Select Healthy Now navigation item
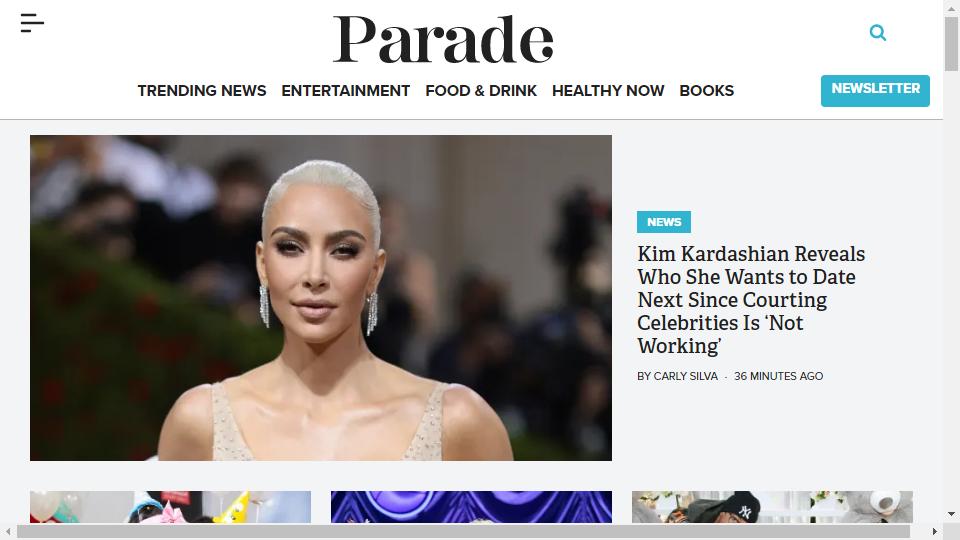Screen dimensions: 960x540 coord(608,91)
